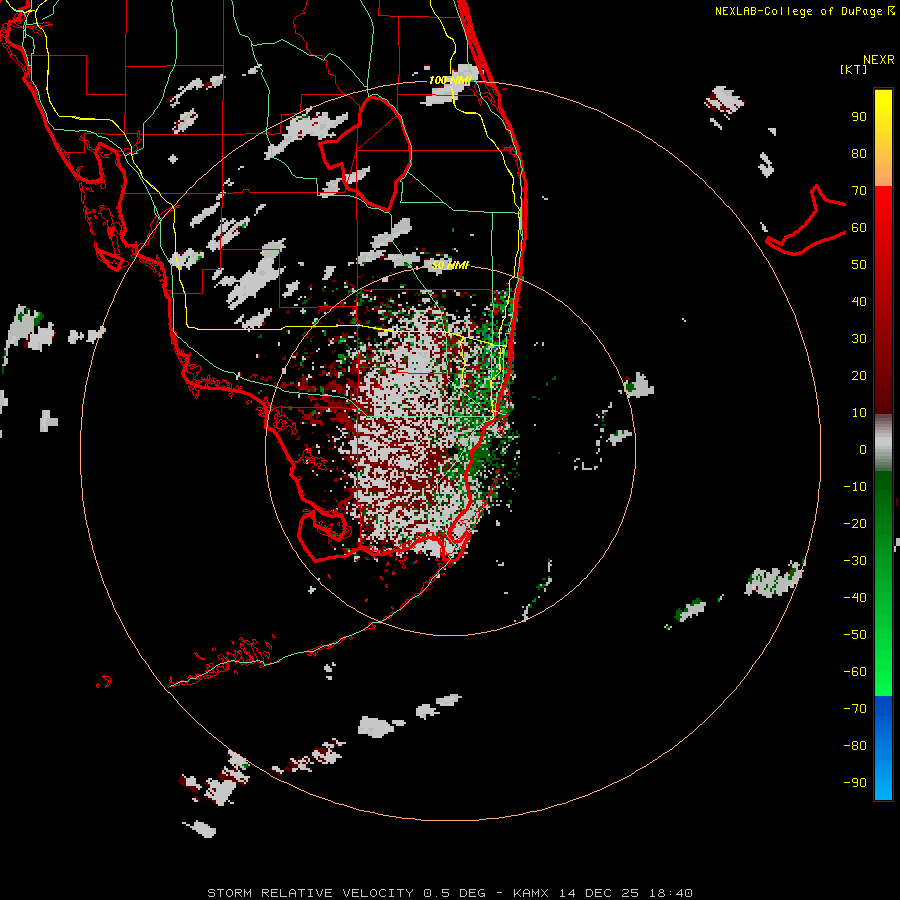Click the STORM RELATIVE VELOCITY footer caption
The width and height of the screenshot is (900, 900).
(450, 893)
